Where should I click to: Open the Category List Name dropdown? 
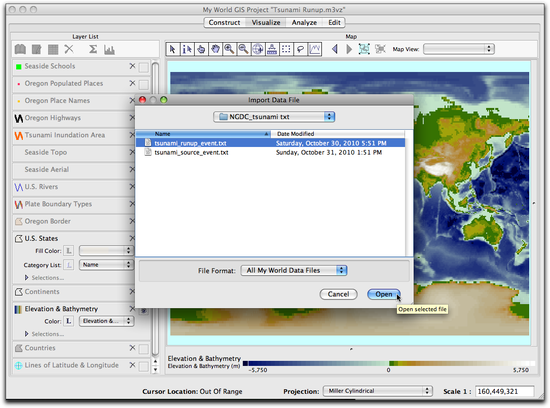106,265
